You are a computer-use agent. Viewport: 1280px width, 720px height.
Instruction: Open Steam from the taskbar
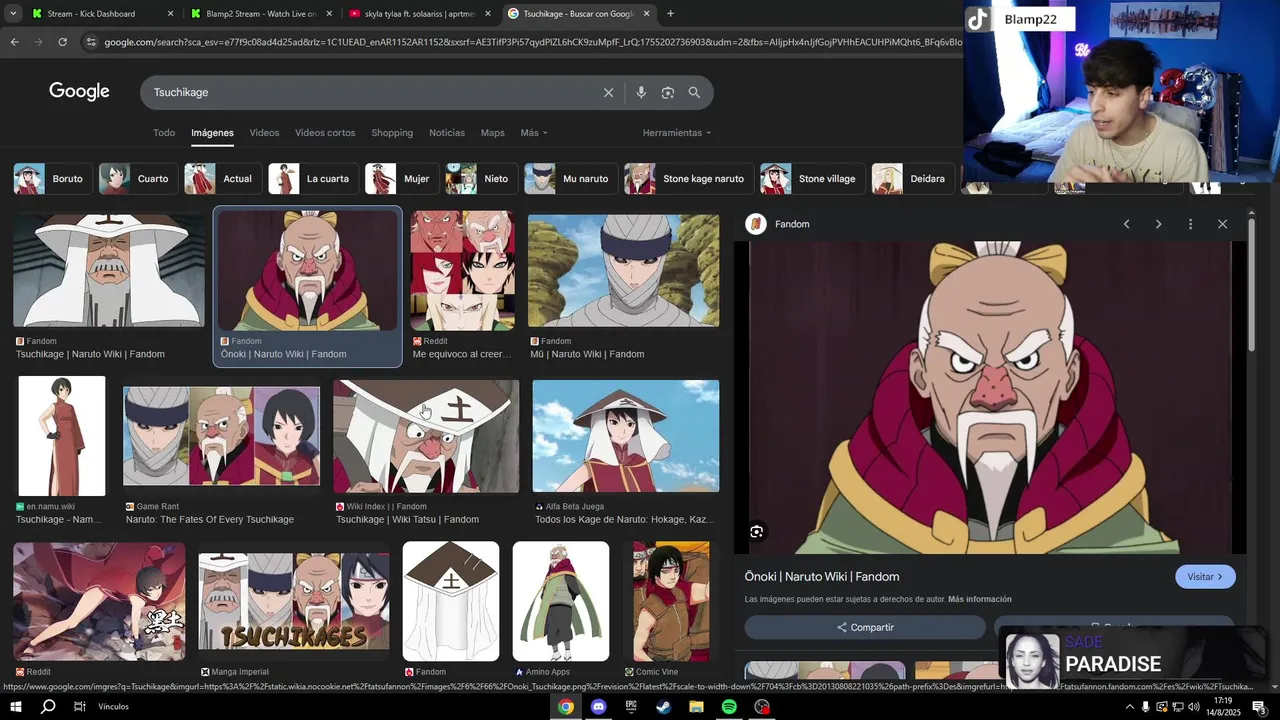(x=663, y=707)
